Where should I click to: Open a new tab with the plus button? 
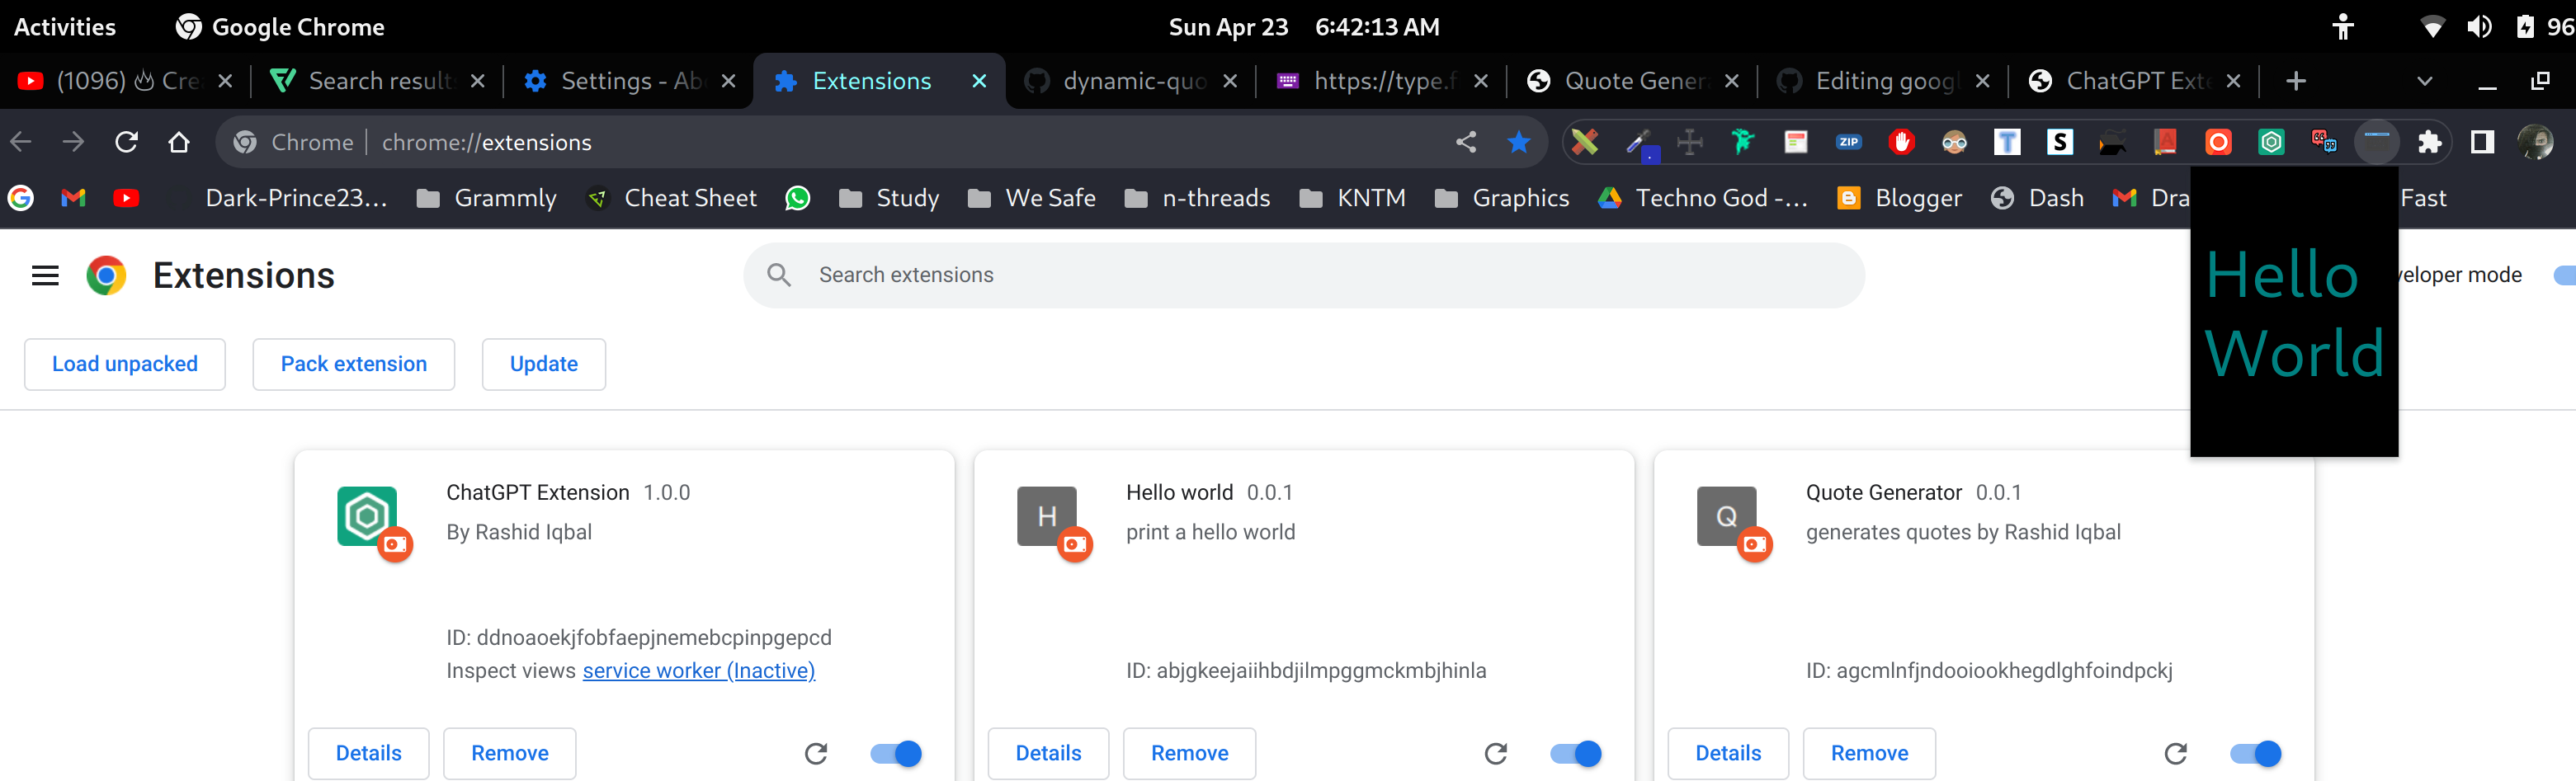(x=2296, y=81)
